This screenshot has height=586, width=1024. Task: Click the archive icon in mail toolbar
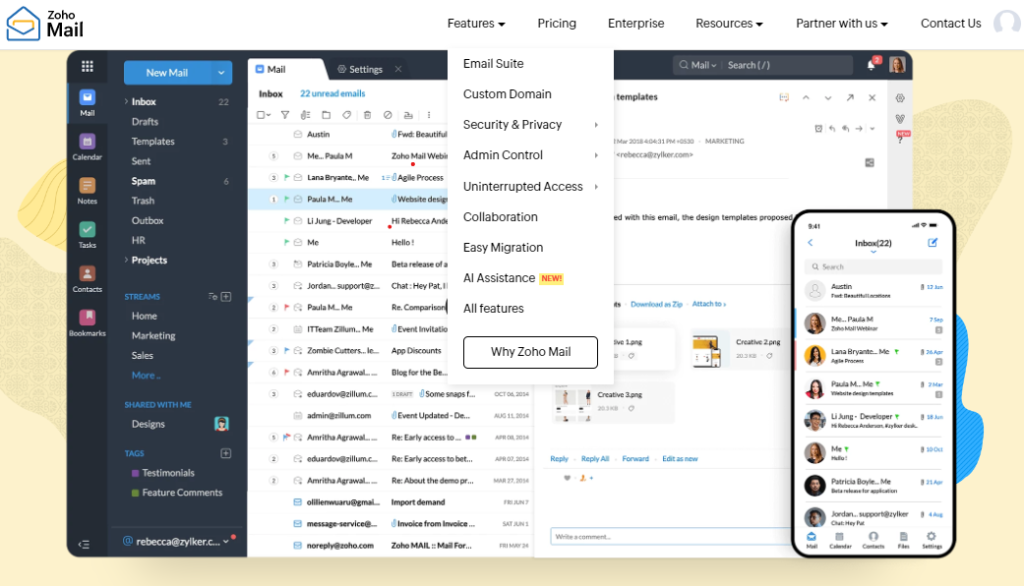[x=408, y=115]
